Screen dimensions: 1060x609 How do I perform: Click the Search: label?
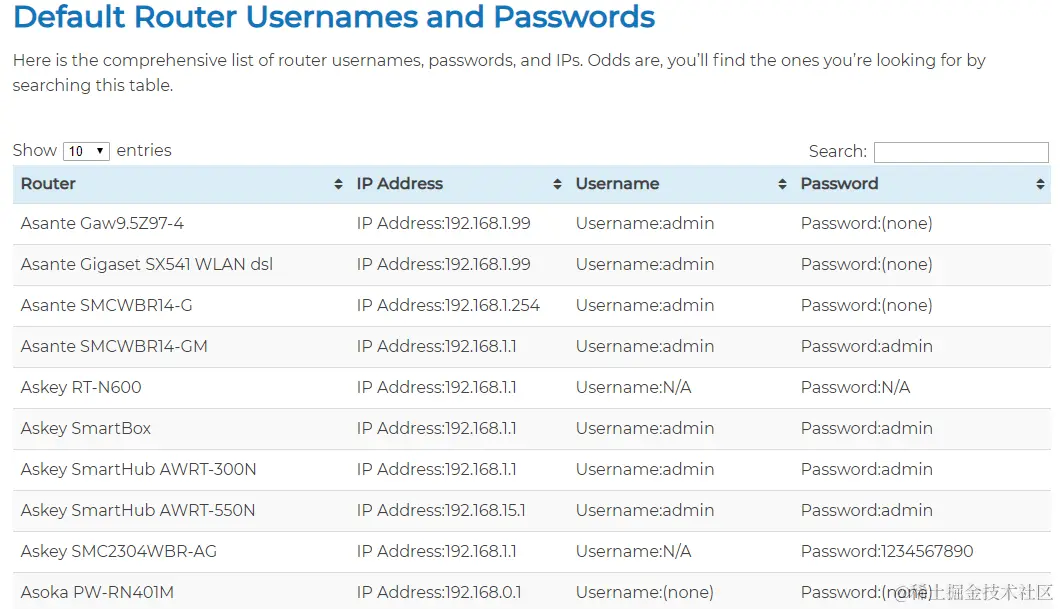838,151
